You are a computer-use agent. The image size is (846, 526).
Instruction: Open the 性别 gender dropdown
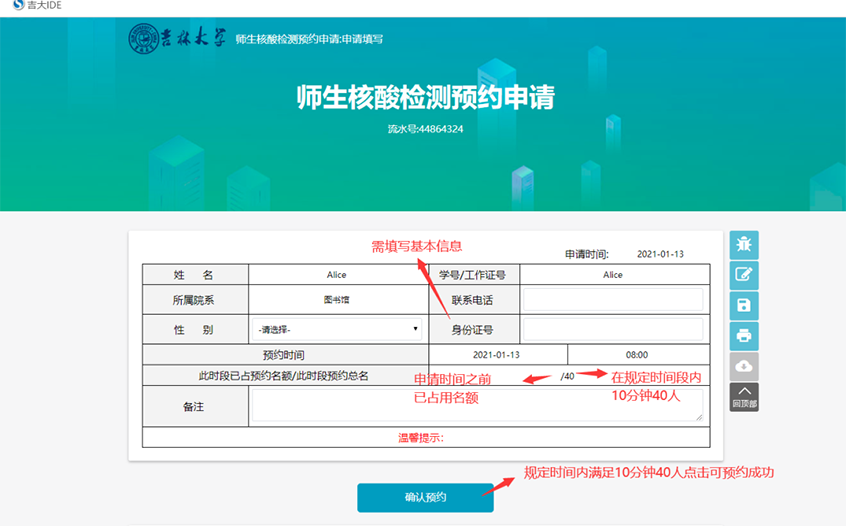[337, 329]
